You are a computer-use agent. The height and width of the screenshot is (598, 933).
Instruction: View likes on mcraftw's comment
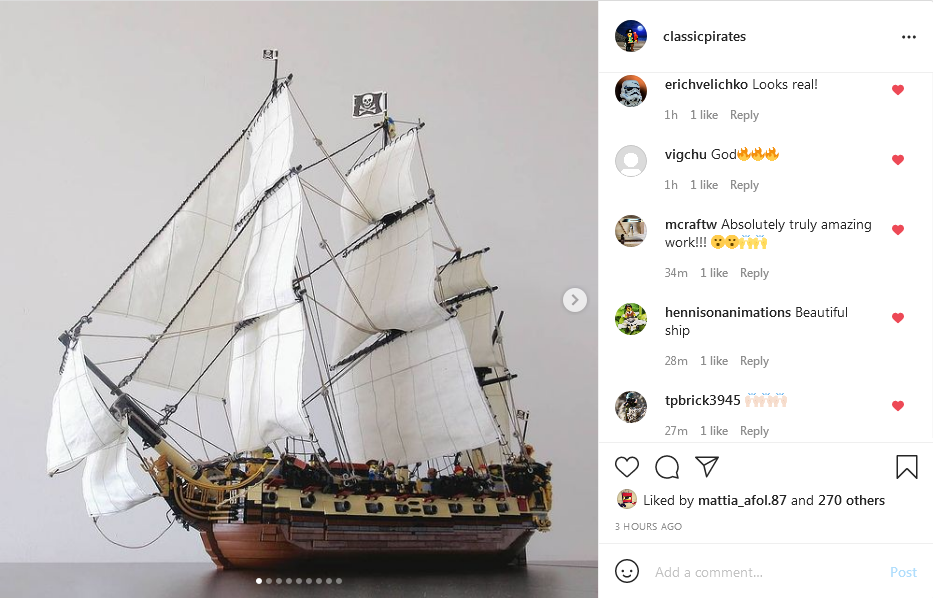(713, 273)
